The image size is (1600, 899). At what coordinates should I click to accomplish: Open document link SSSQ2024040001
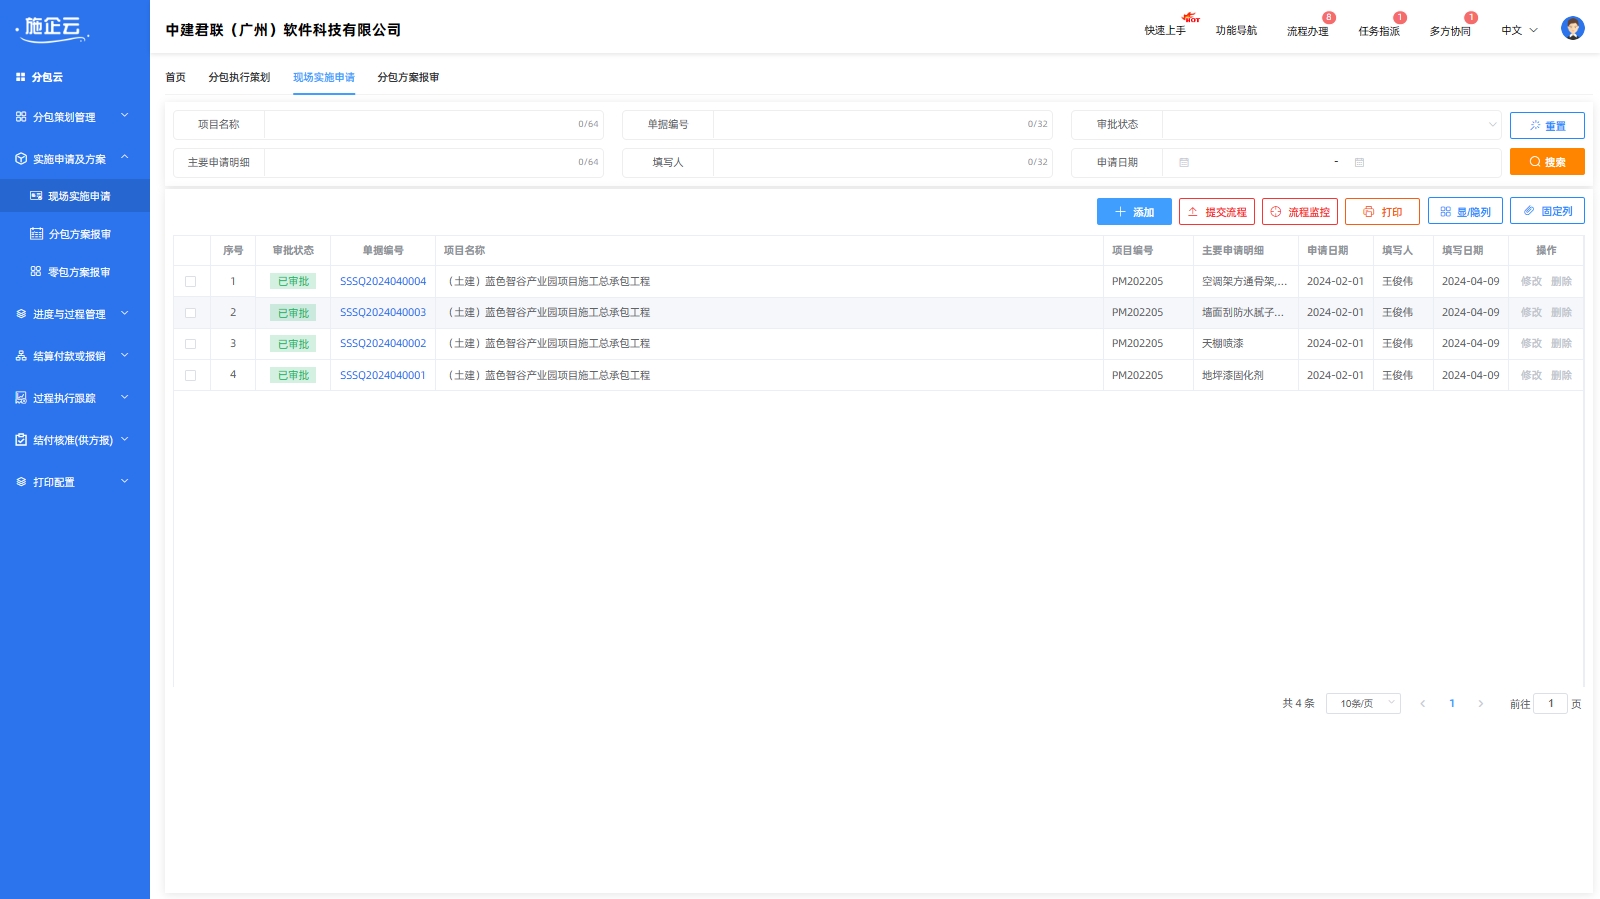[383, 376]
